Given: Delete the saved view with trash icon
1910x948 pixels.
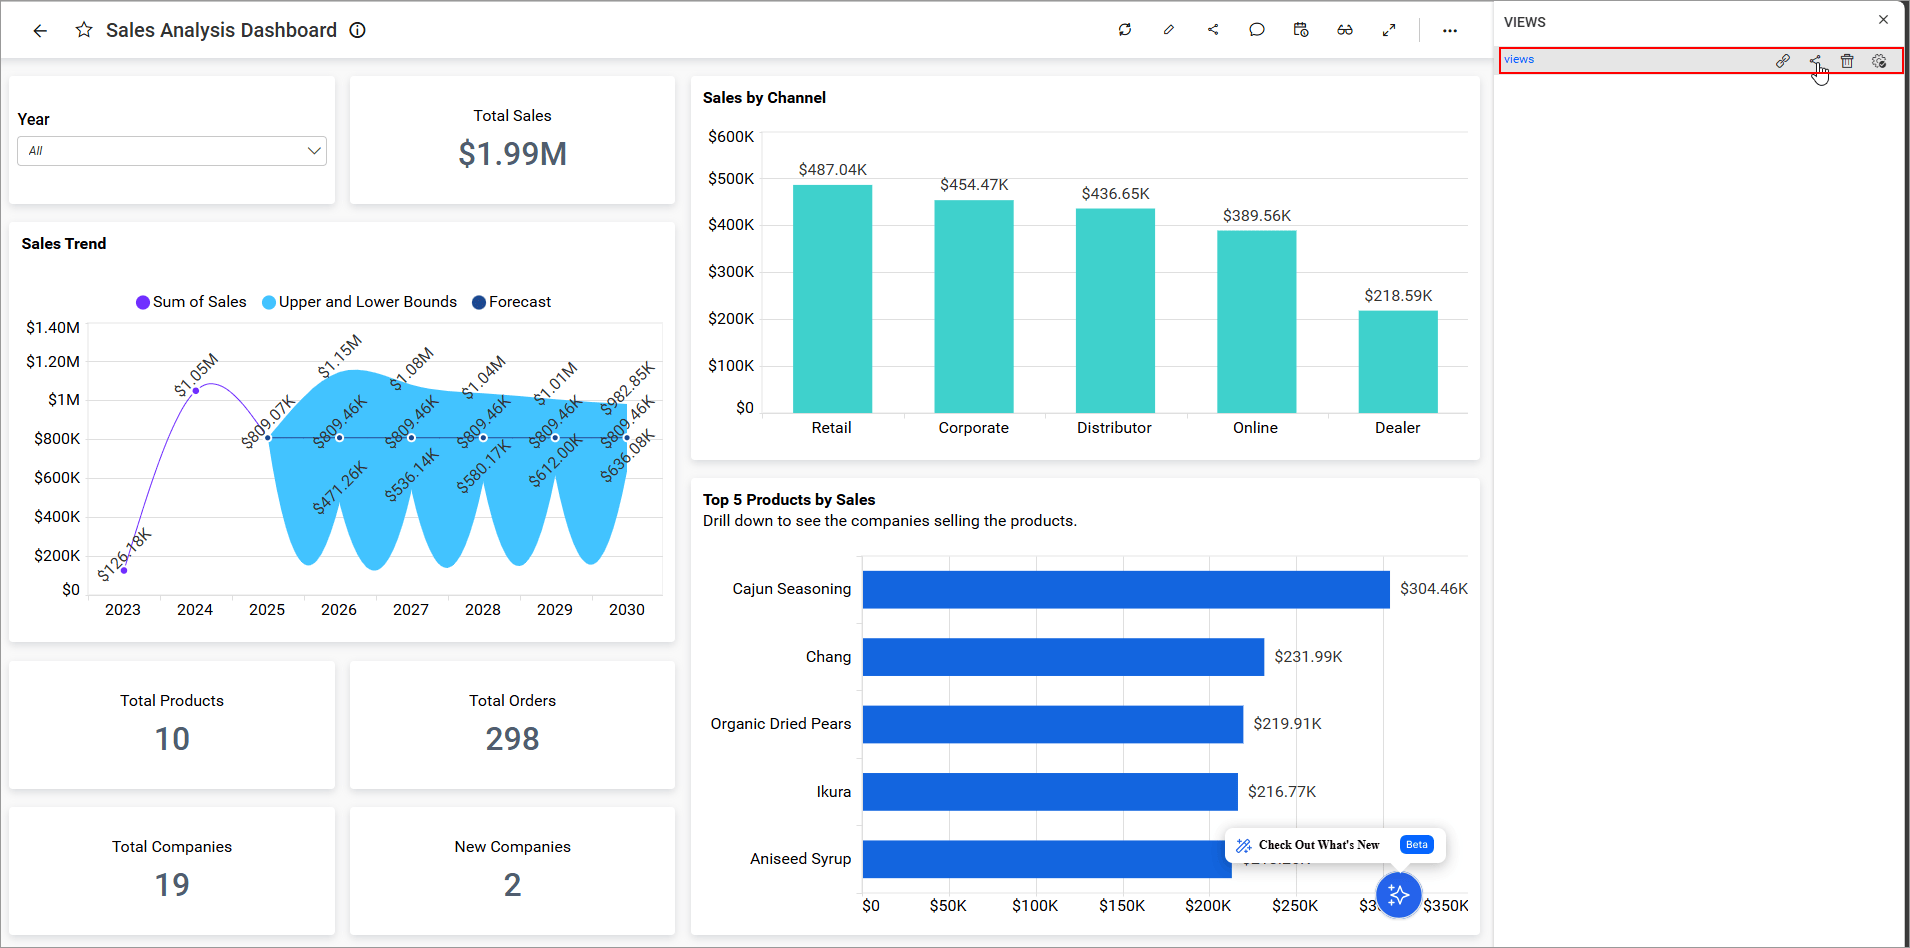Looking at the screenshot, I should [x=1847, y=61].
